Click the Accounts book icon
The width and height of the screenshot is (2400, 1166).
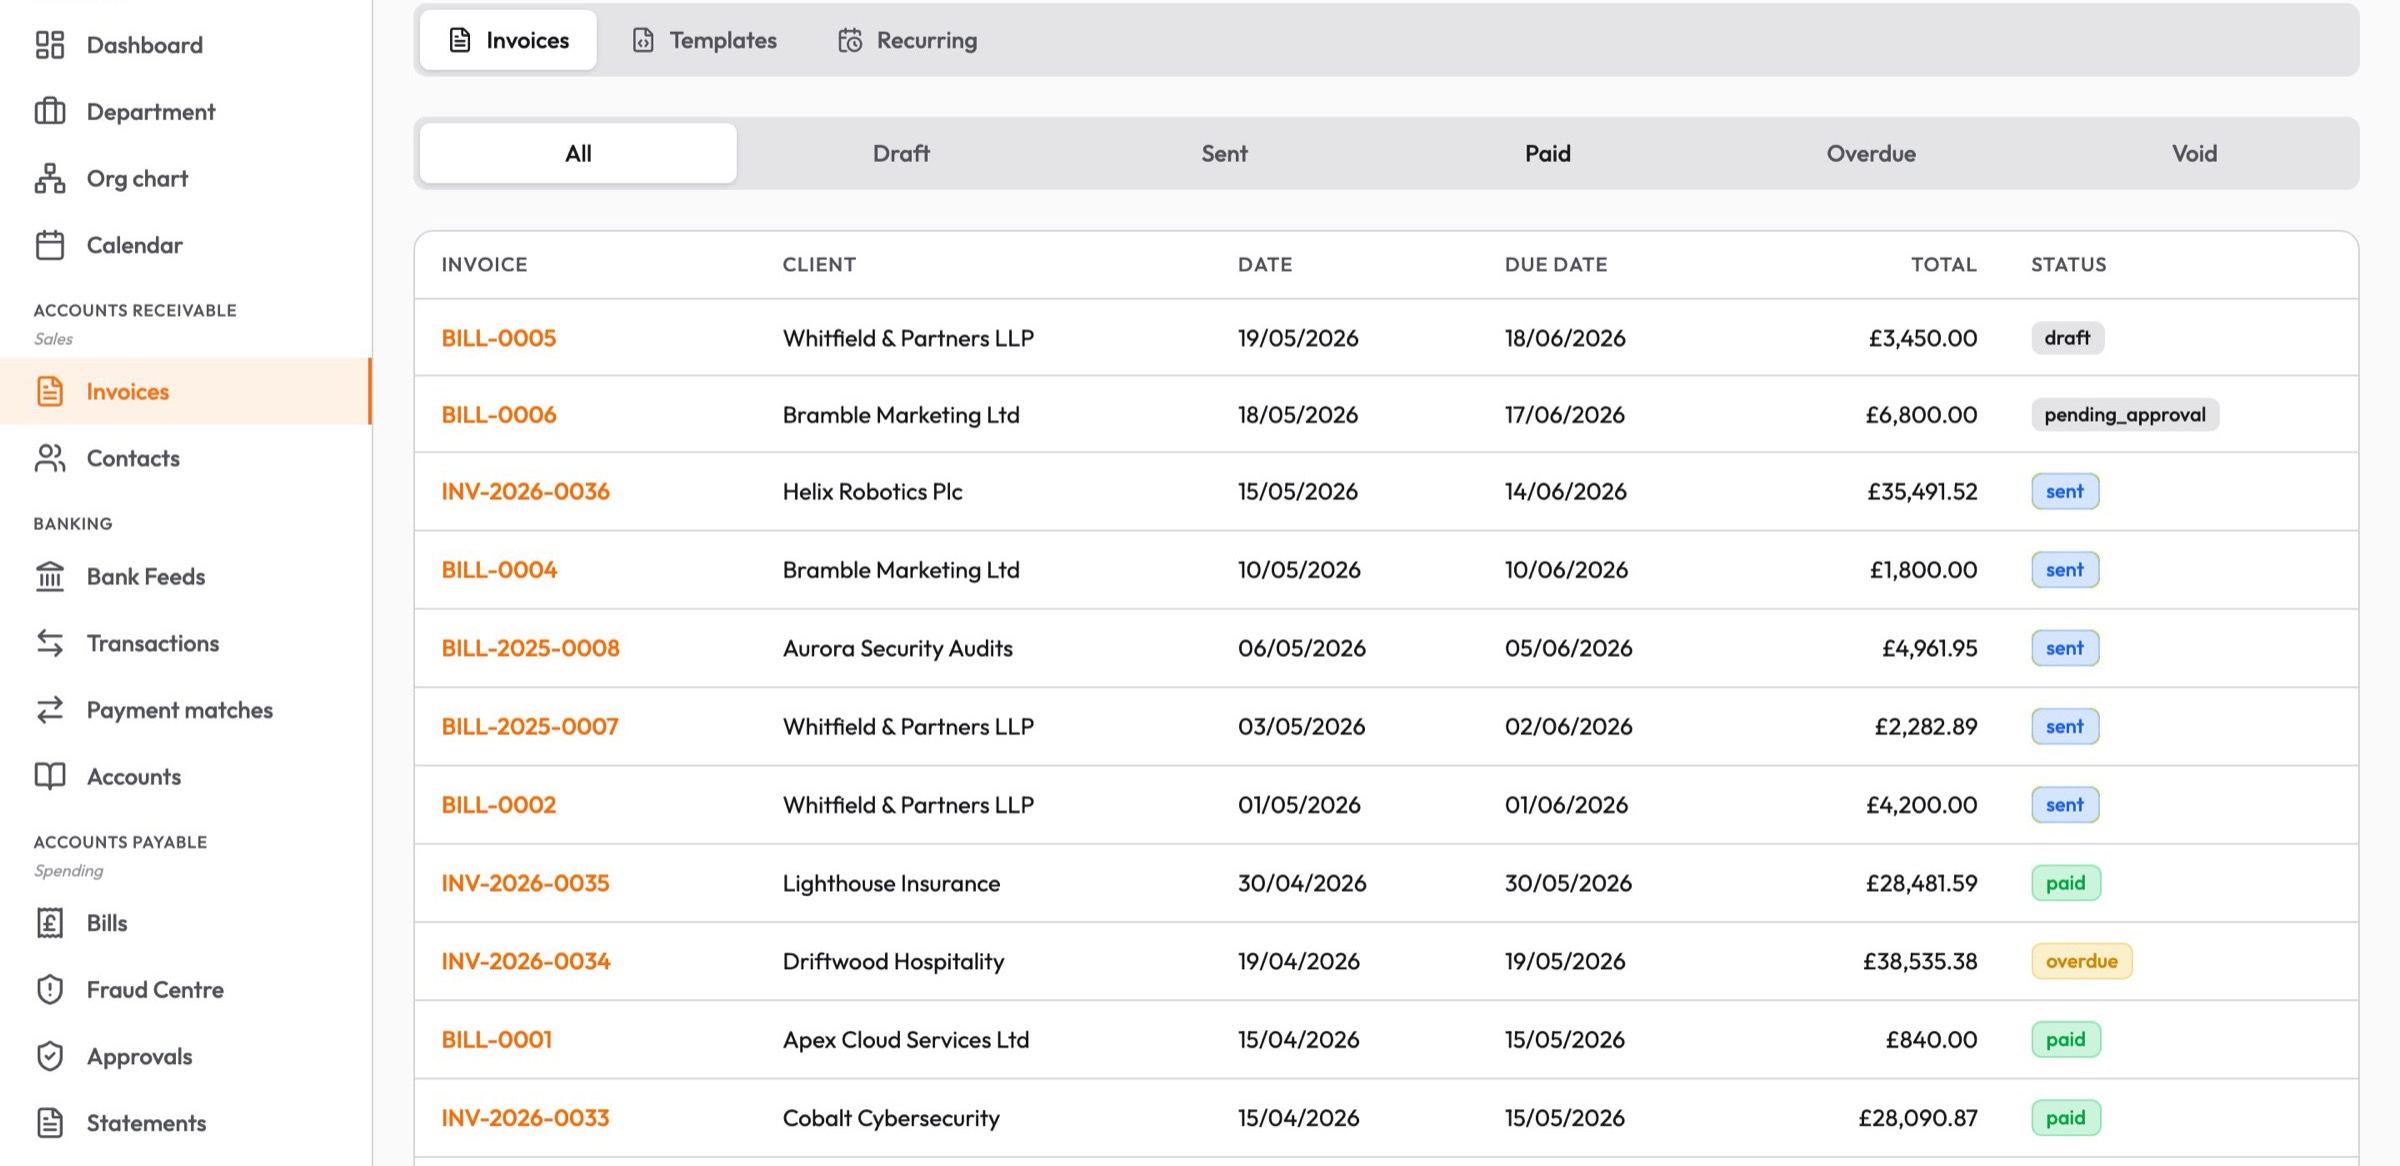(x=50, y=777)
